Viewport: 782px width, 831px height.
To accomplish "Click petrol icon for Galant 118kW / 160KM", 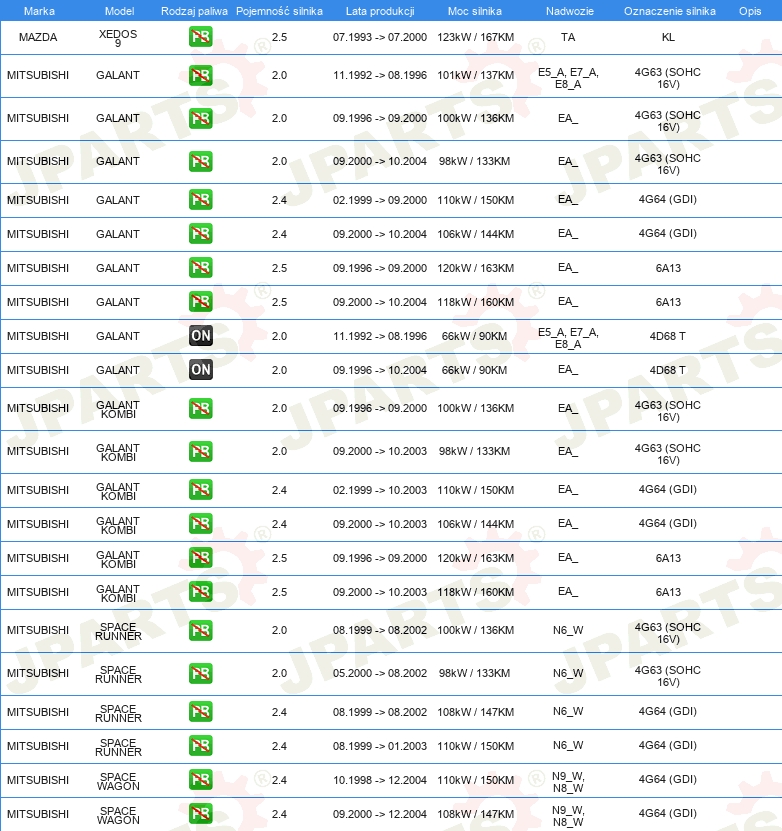I will pyautogui.click(x=201, y=302).
